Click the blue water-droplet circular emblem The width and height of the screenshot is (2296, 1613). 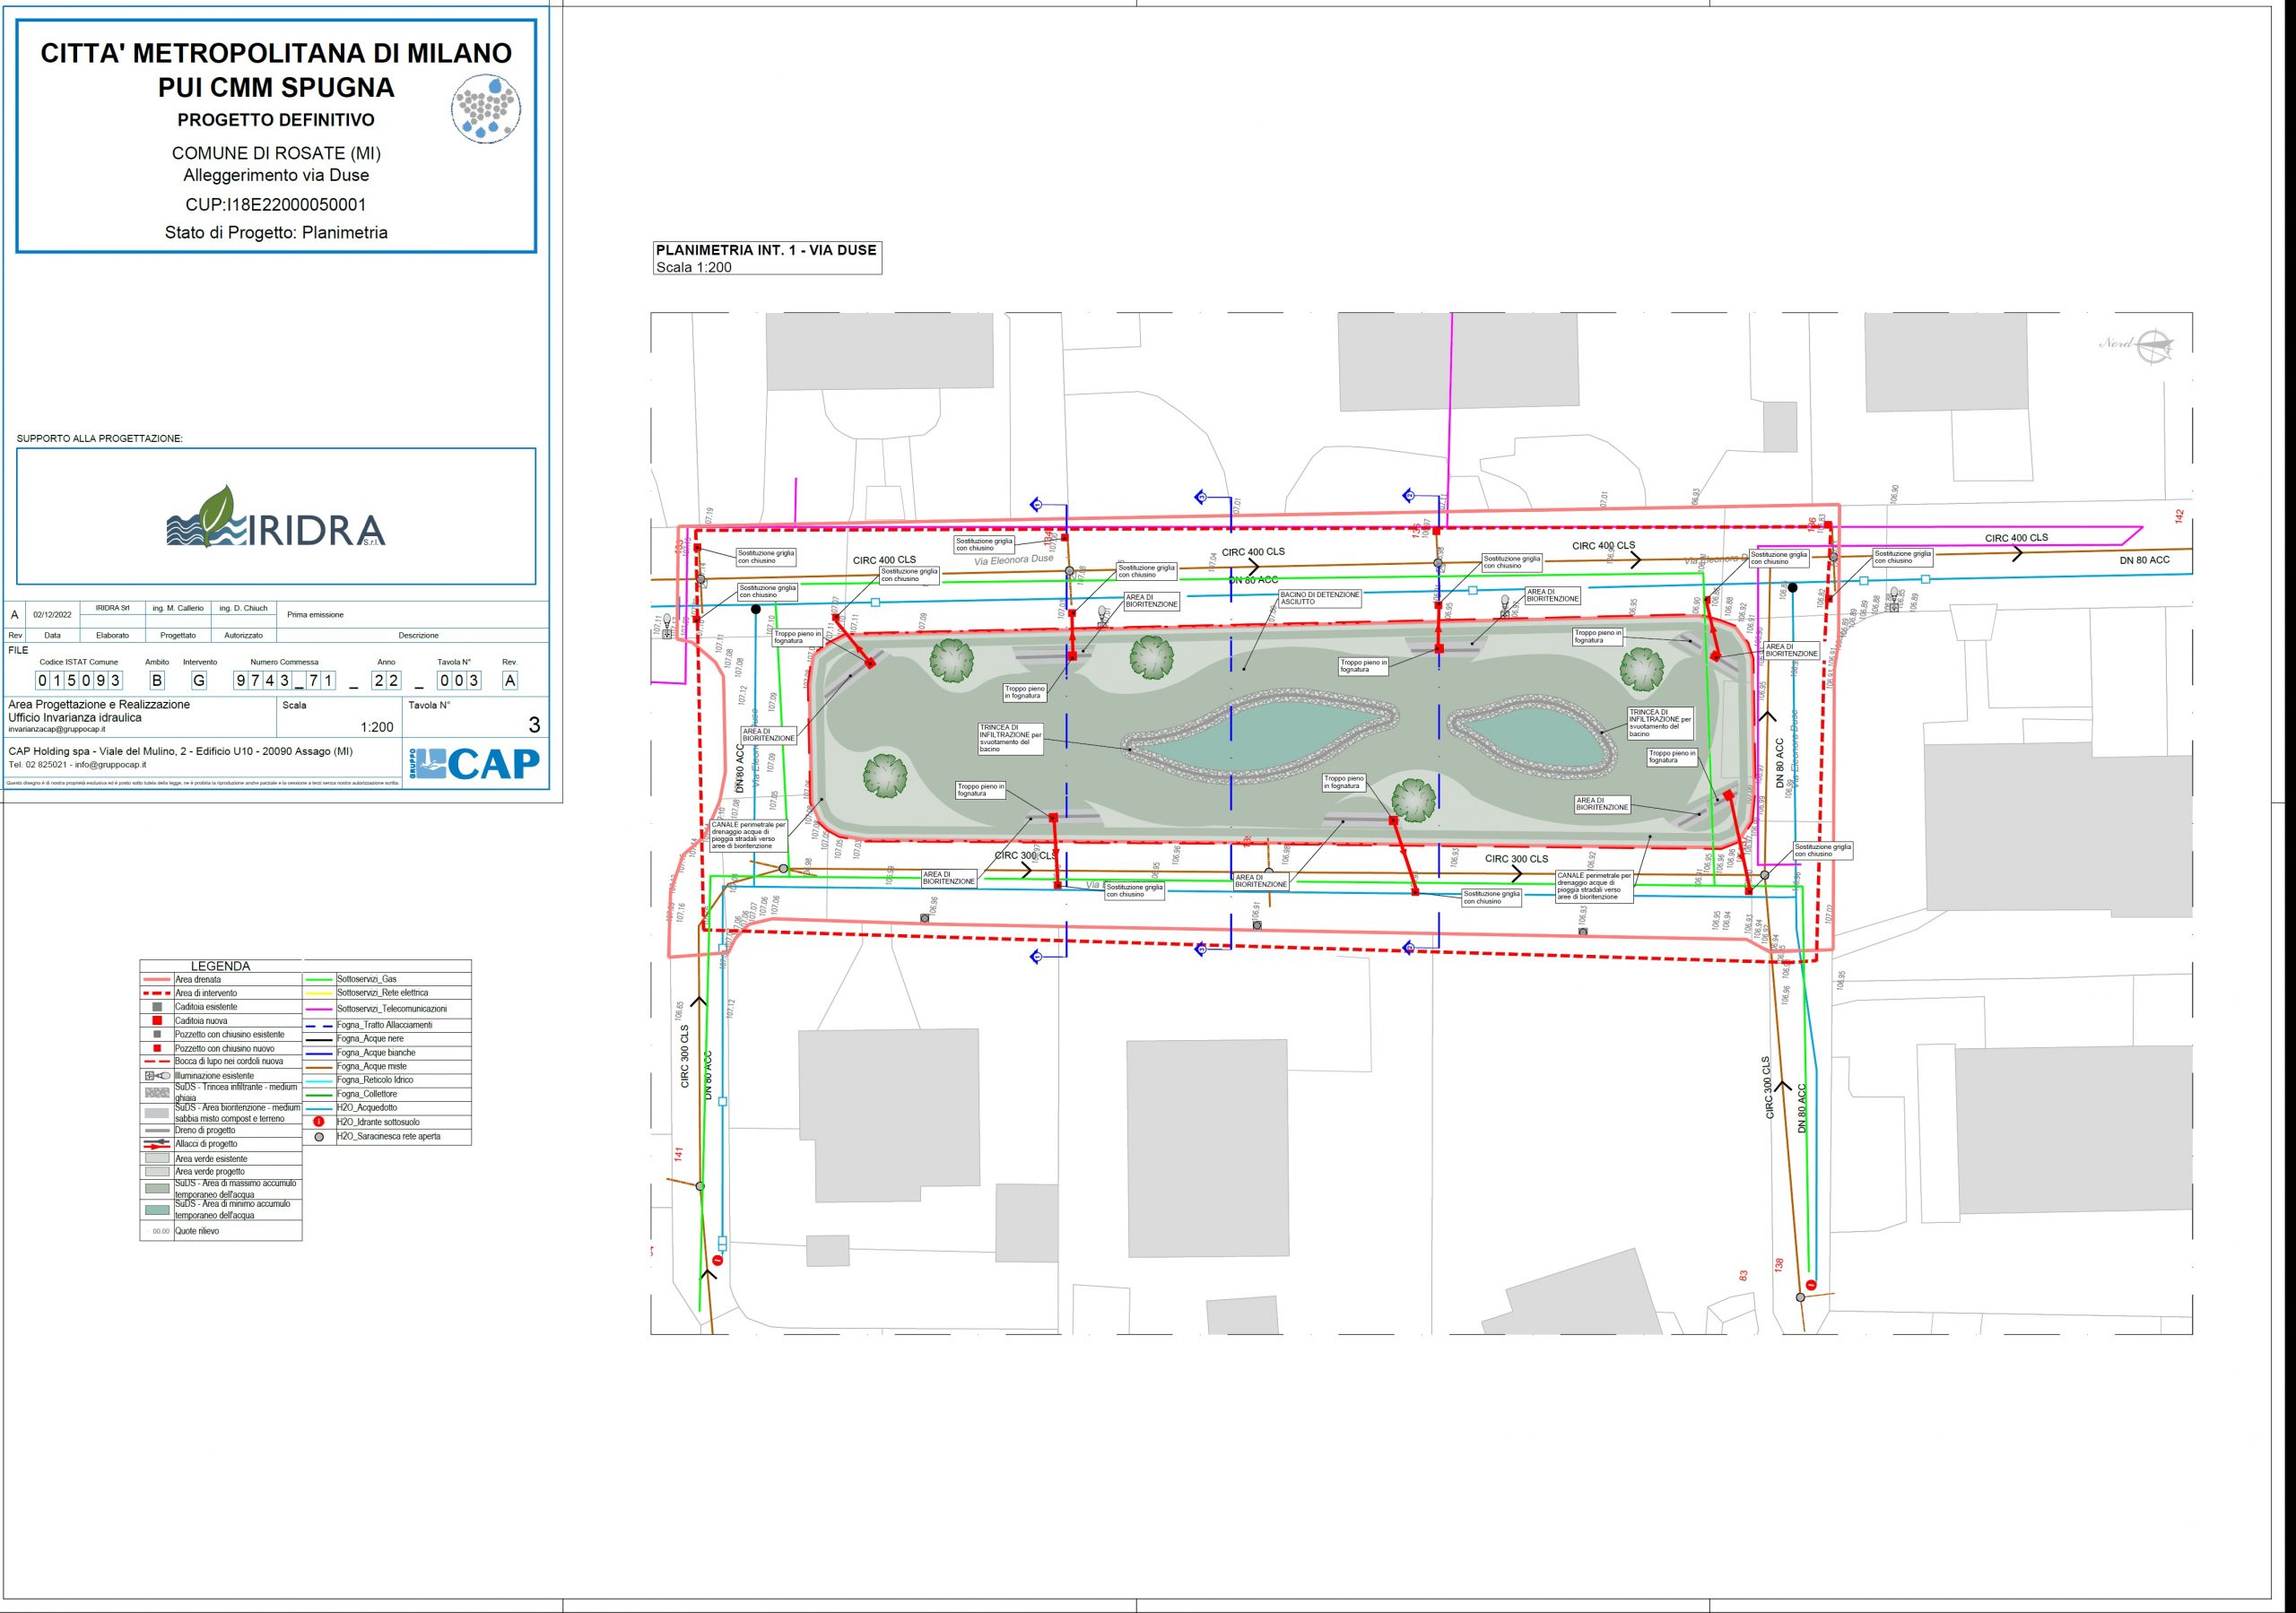[485, 108]
